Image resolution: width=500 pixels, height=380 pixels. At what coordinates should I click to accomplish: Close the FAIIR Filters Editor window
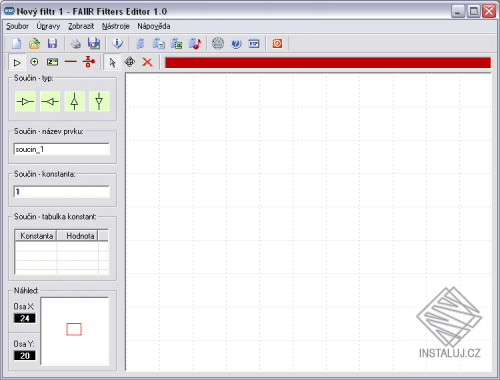coord(489,11)
